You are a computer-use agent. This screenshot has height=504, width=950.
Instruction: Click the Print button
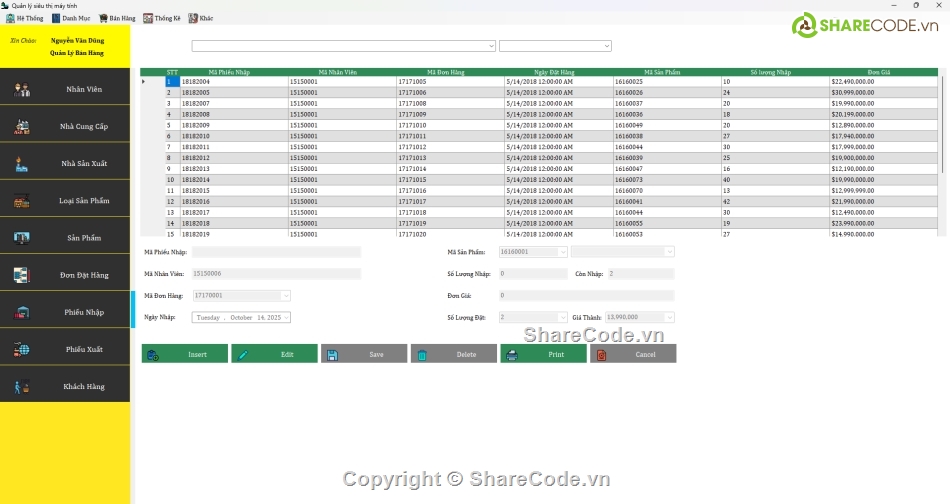pyautogui.click(x=543, y=354)
